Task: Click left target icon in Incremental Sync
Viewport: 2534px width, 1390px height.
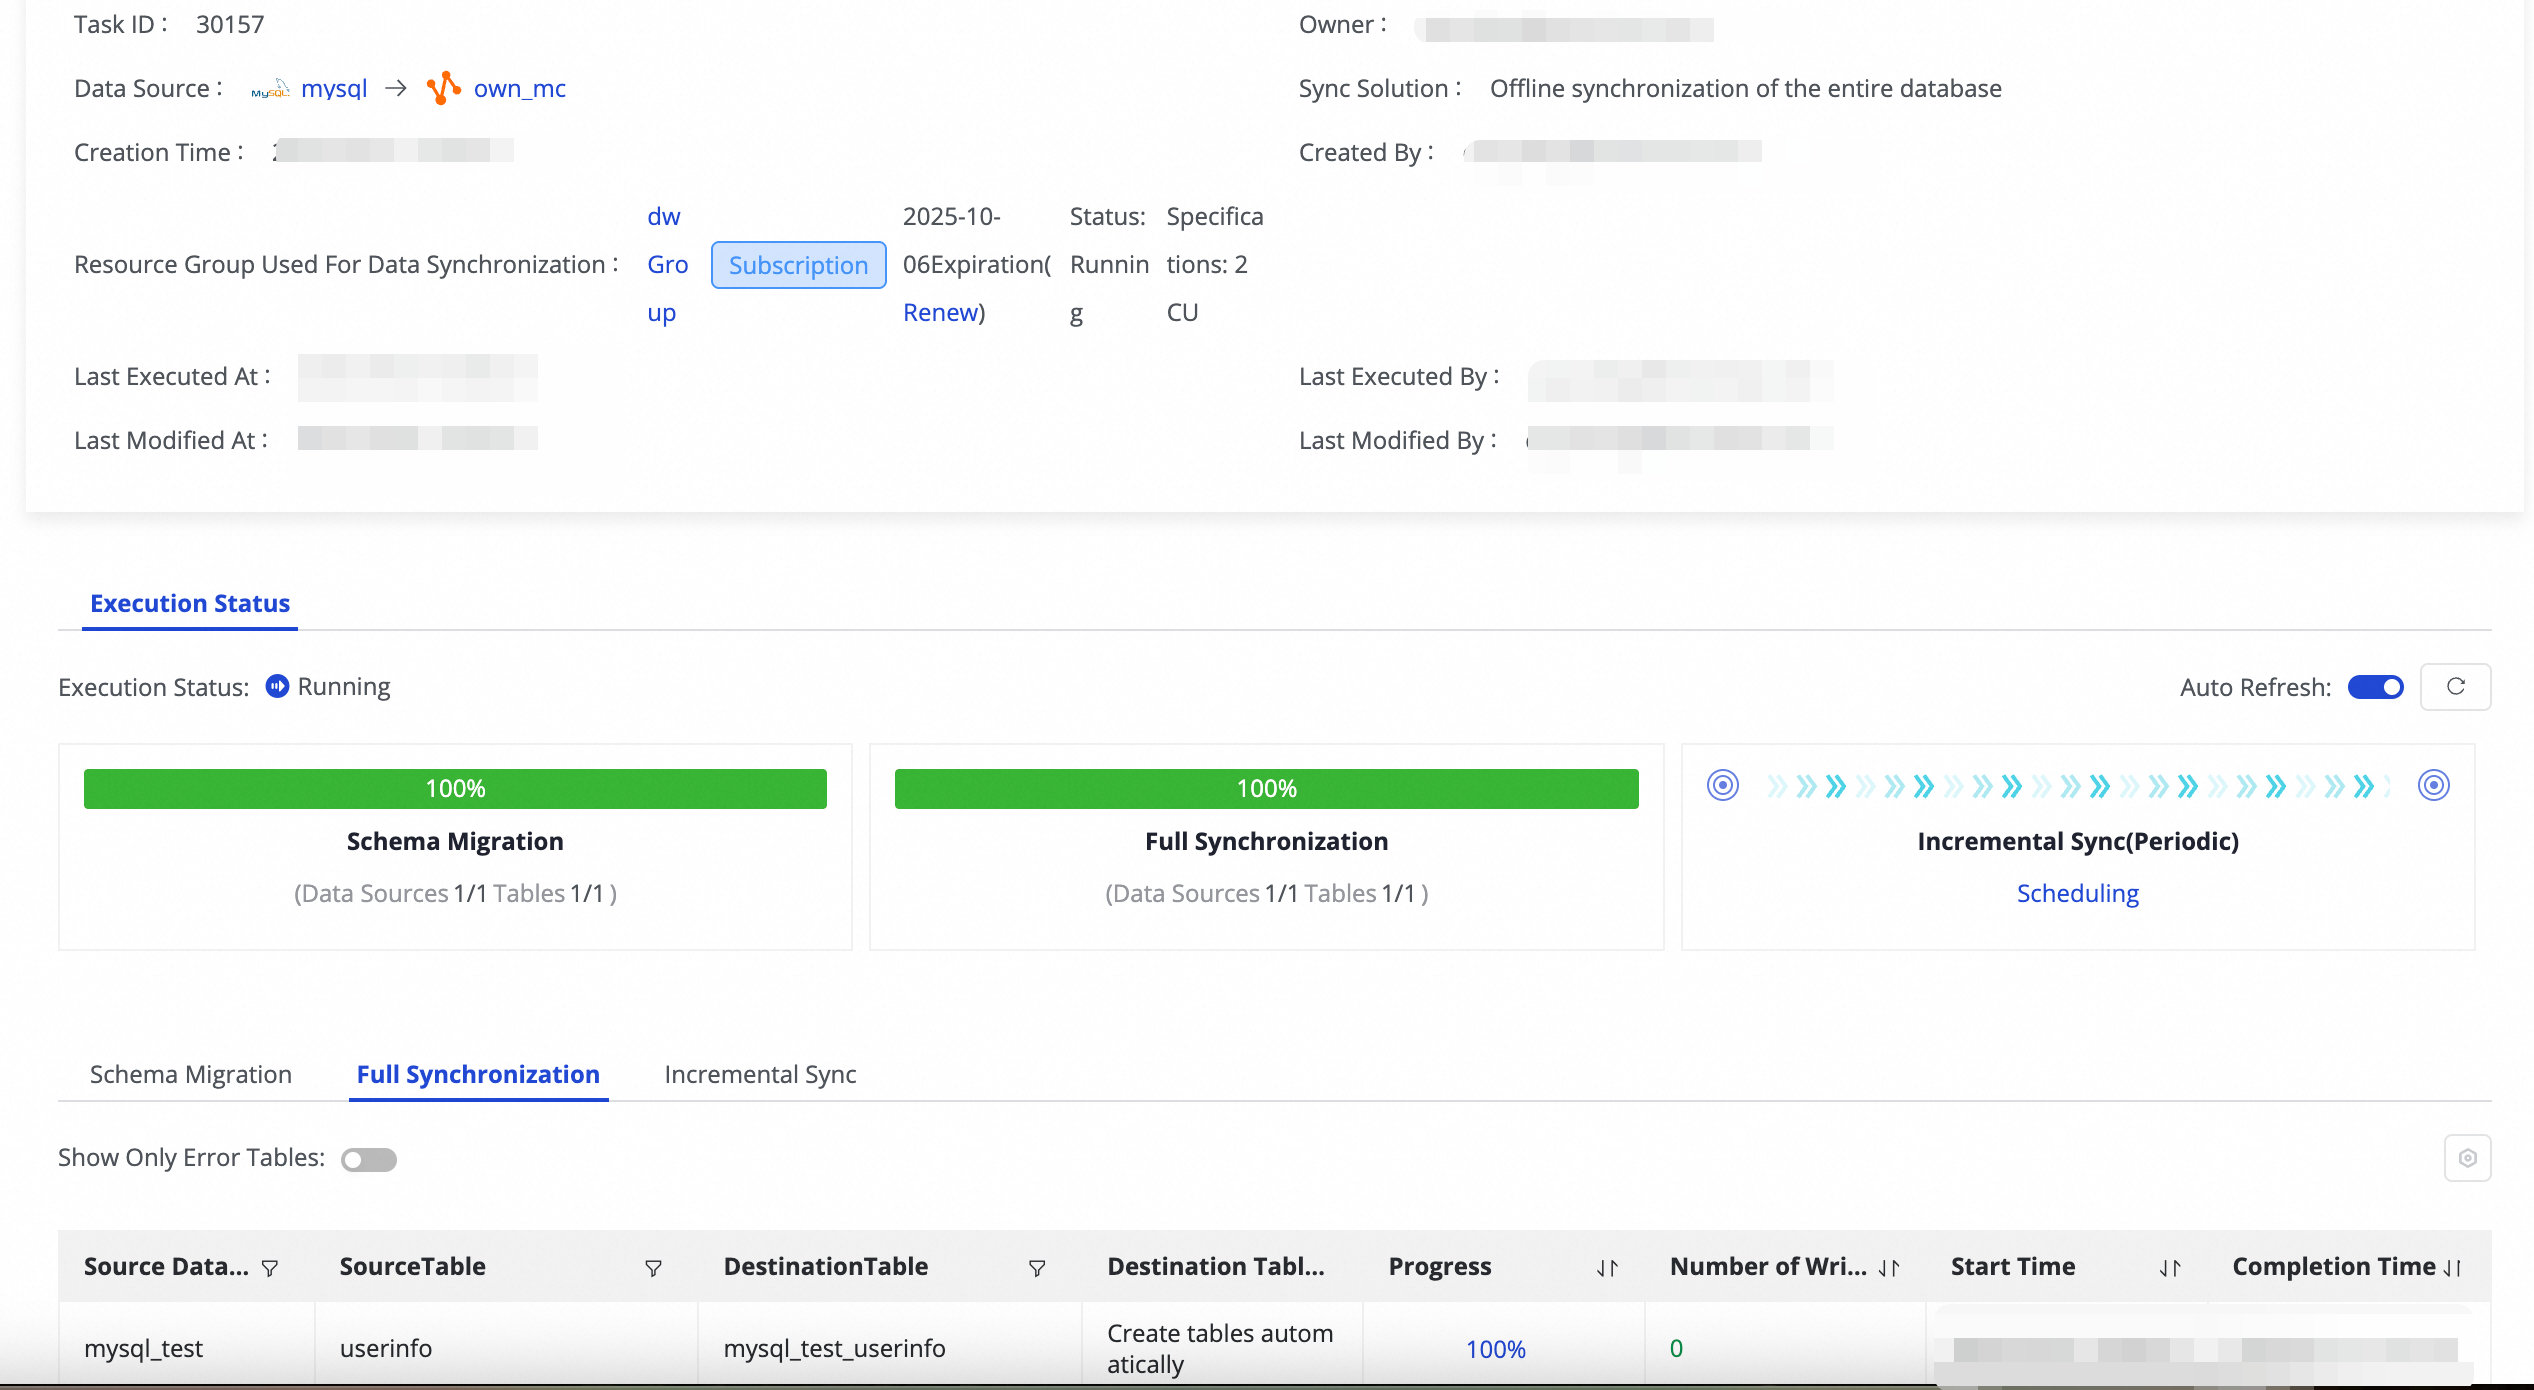Action: (1722, 786)
